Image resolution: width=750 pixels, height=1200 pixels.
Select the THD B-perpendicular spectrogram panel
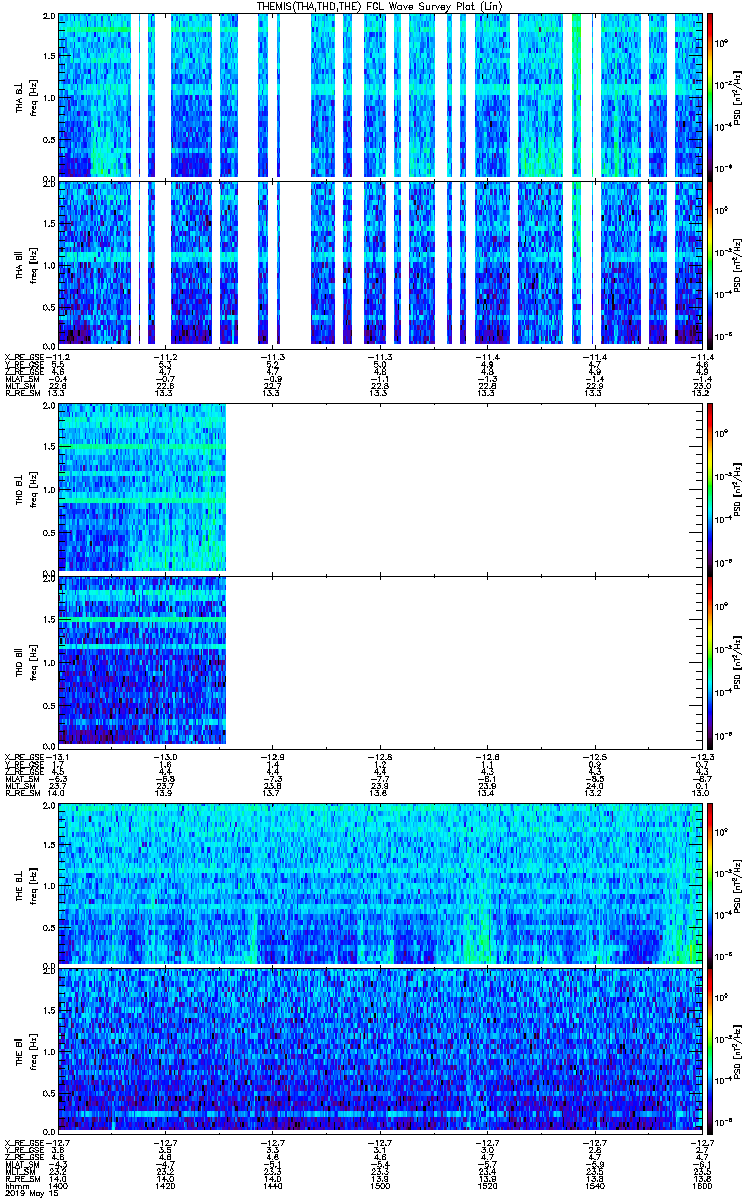381,488
